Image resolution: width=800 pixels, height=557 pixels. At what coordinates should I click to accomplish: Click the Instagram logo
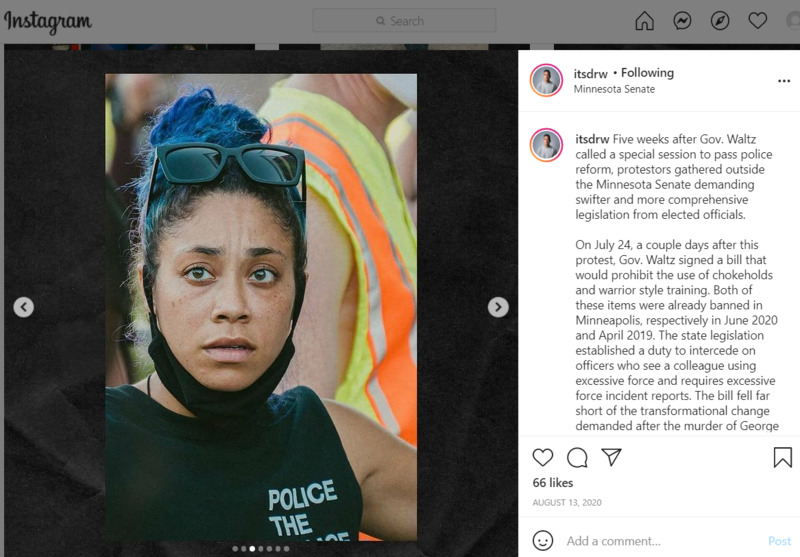click(x=48, y=21)
